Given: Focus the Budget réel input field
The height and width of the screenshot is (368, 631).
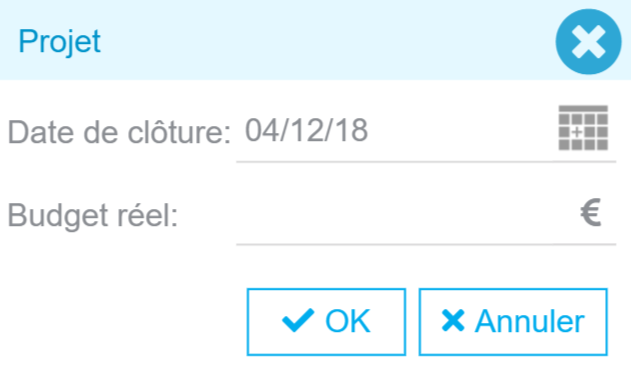Looking at the screenshot, I should pos(426,215).
